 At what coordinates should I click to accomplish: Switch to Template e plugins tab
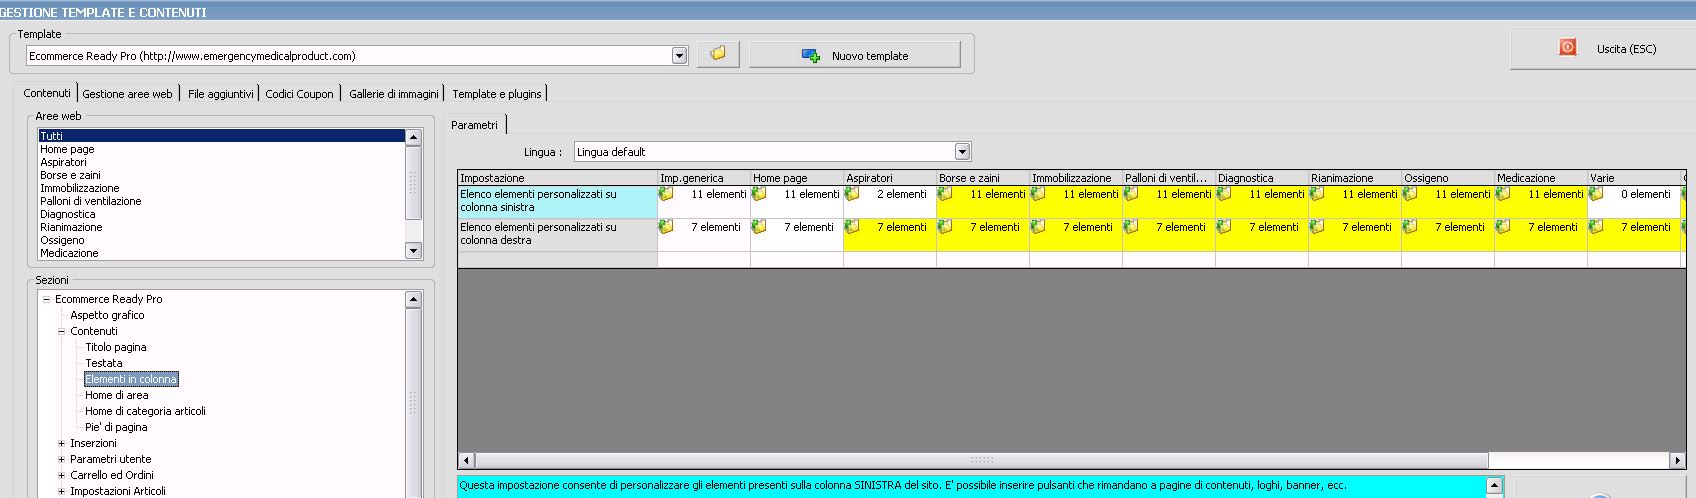click(x=497, y=94)
